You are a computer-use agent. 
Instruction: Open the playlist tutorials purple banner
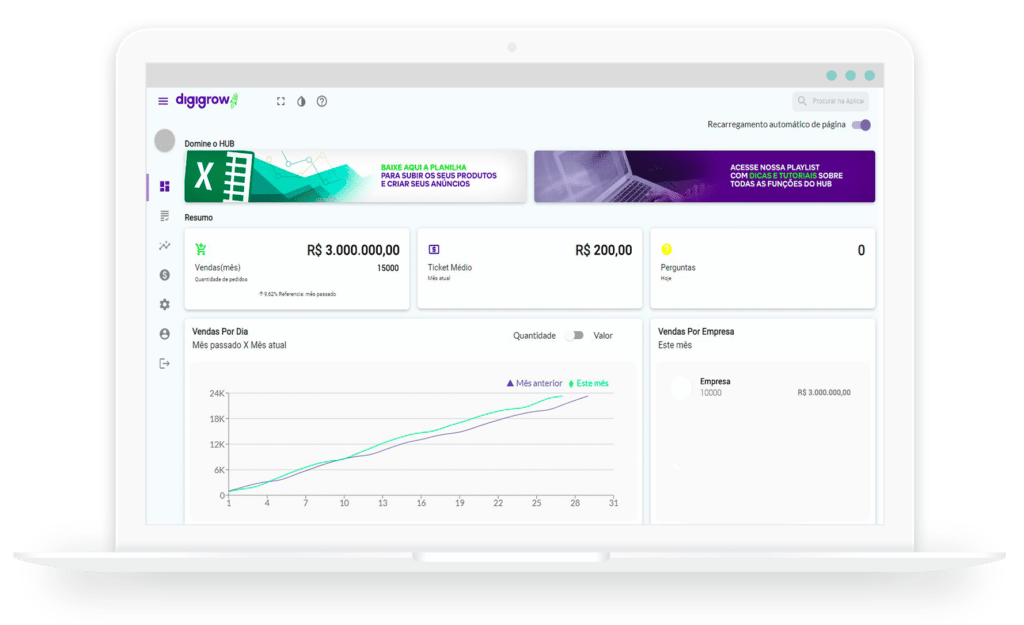coord(704,177)
